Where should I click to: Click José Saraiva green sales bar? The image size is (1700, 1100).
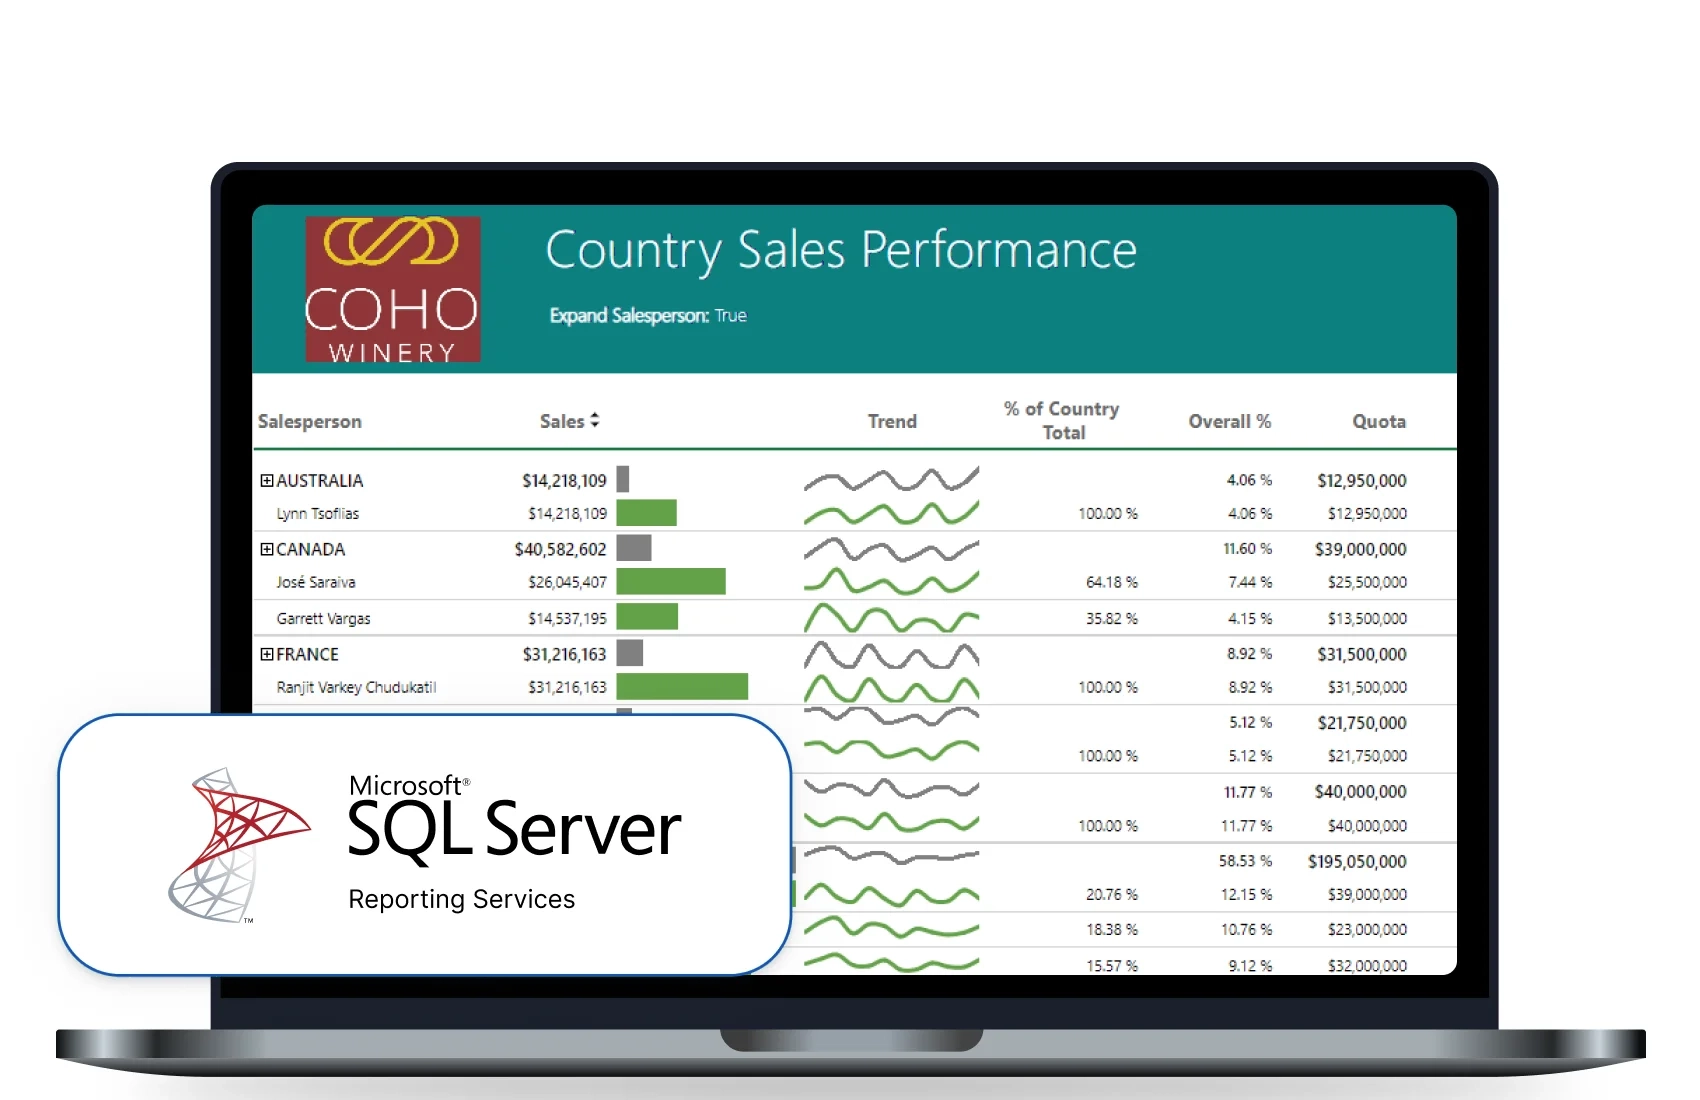[x=671, y=581]
